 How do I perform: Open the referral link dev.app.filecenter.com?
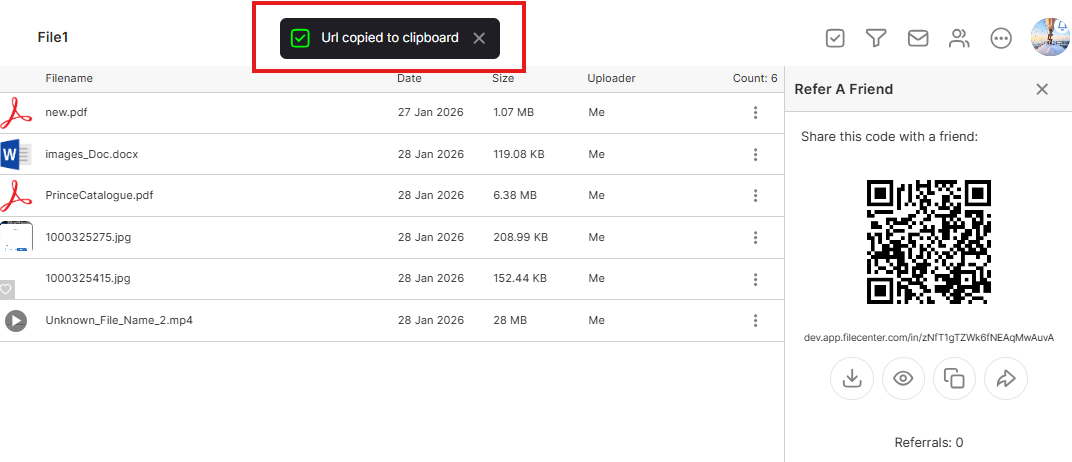click(x=929, y=337)
